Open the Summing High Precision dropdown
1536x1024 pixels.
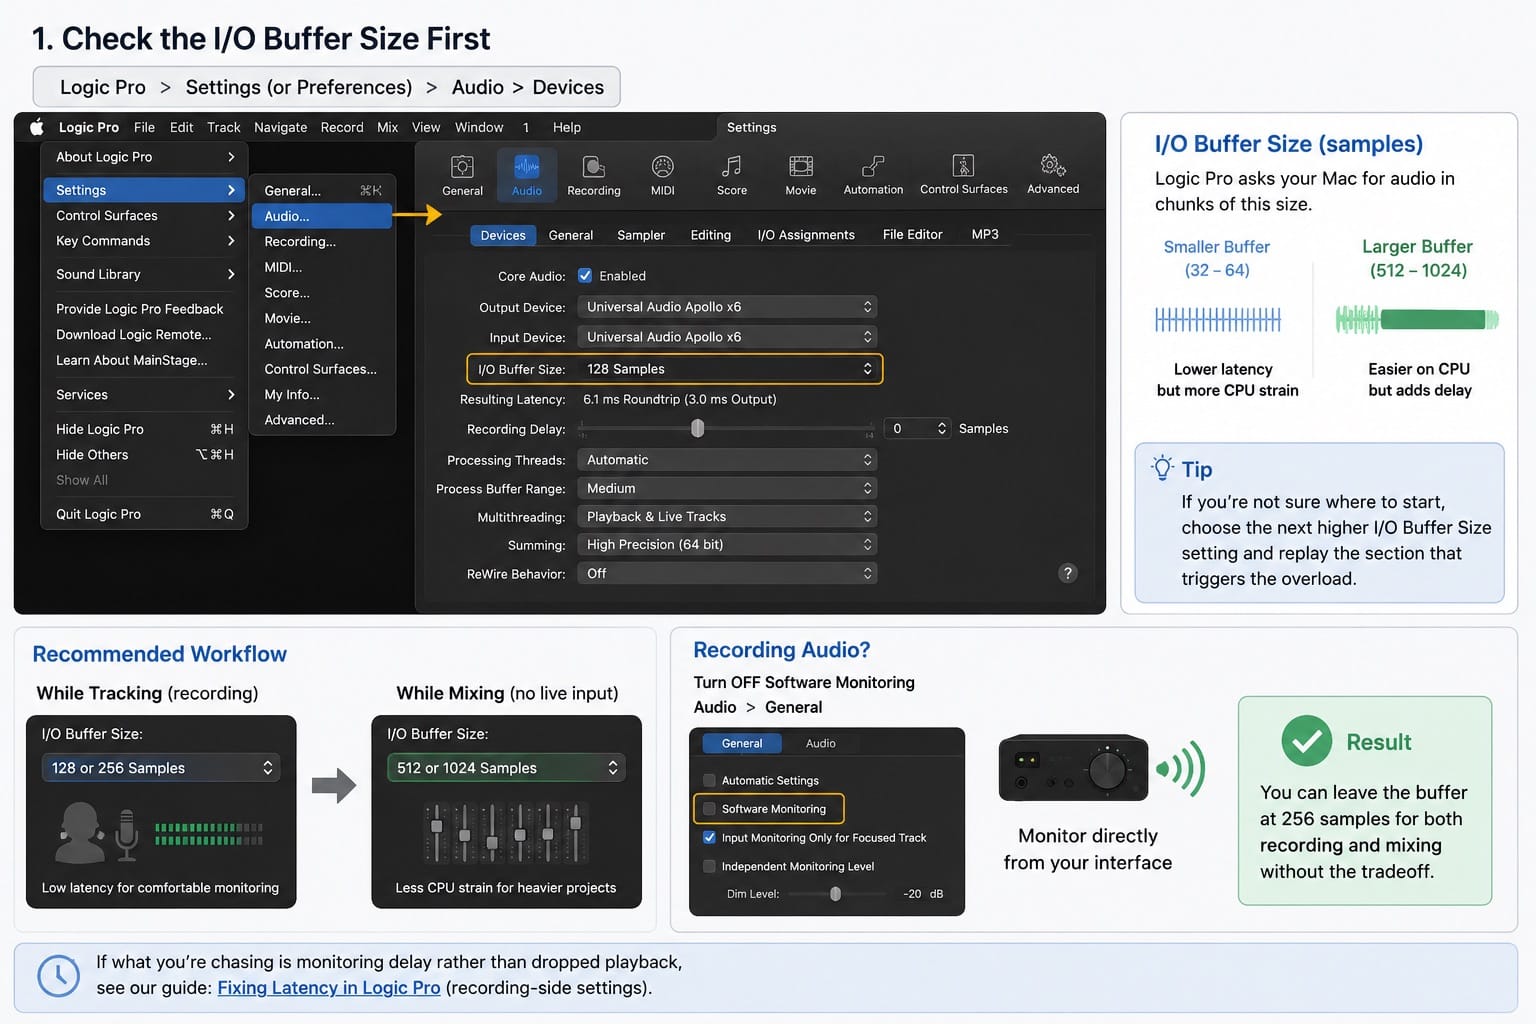coord(727,544)
